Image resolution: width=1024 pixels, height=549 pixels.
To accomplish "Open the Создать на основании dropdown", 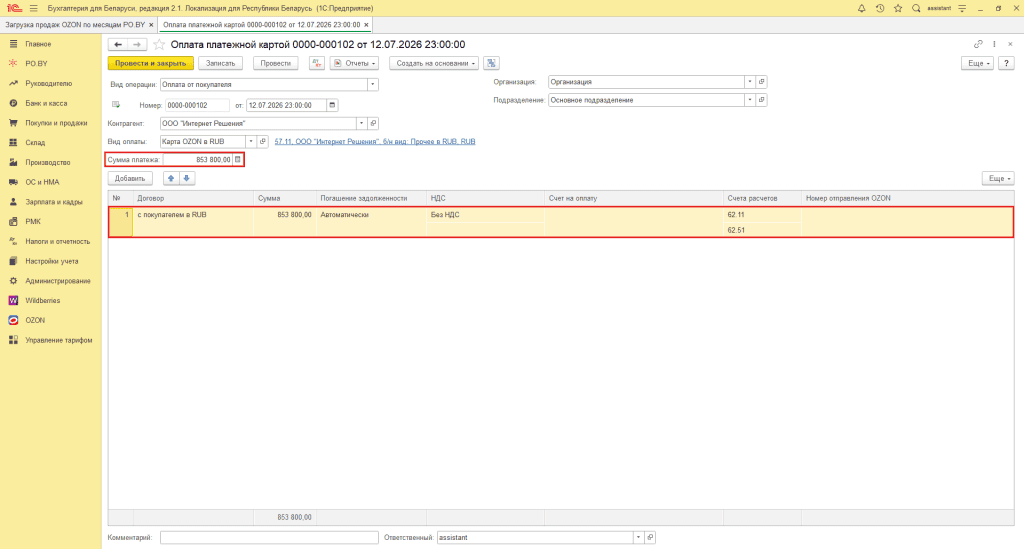I will click(x=434, y=63).
